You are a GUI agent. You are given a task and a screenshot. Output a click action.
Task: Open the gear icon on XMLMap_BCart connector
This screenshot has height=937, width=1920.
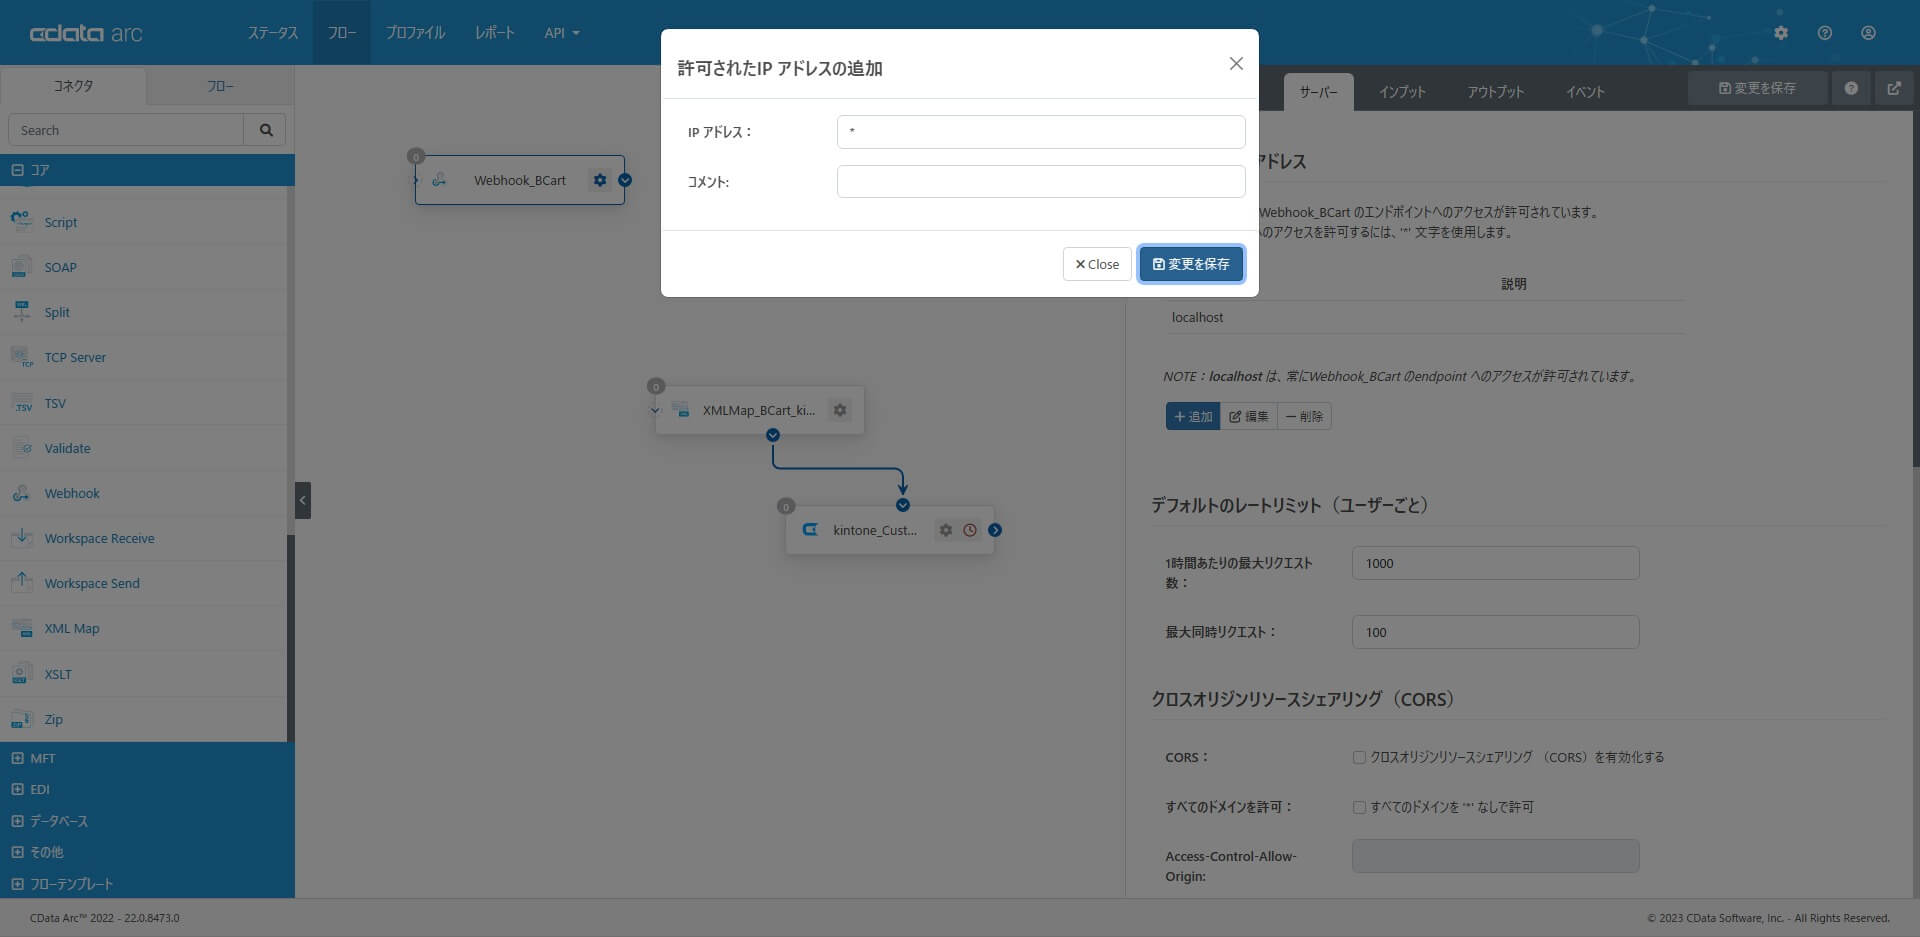pos(840,410)
